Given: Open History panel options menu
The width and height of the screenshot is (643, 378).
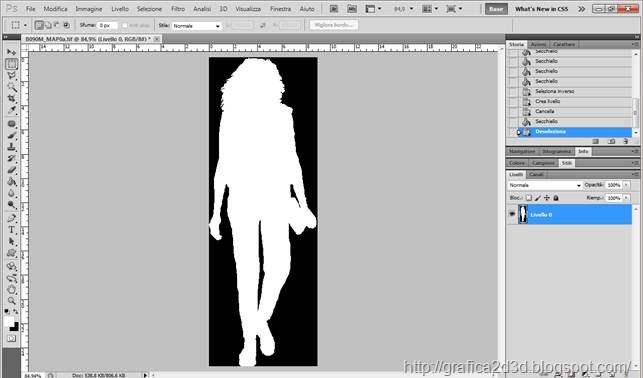Looking at the screenshot, I should [x=635, y=44].
